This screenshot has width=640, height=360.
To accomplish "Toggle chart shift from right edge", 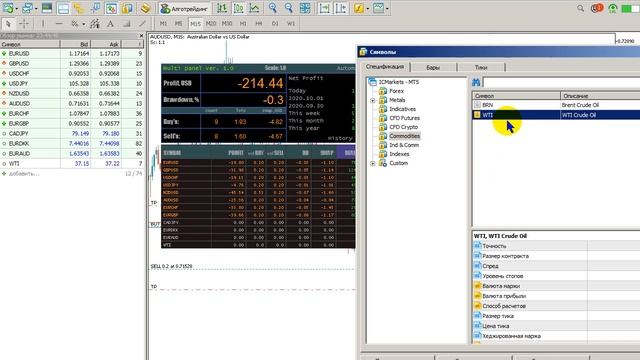I will click(341, 8).
